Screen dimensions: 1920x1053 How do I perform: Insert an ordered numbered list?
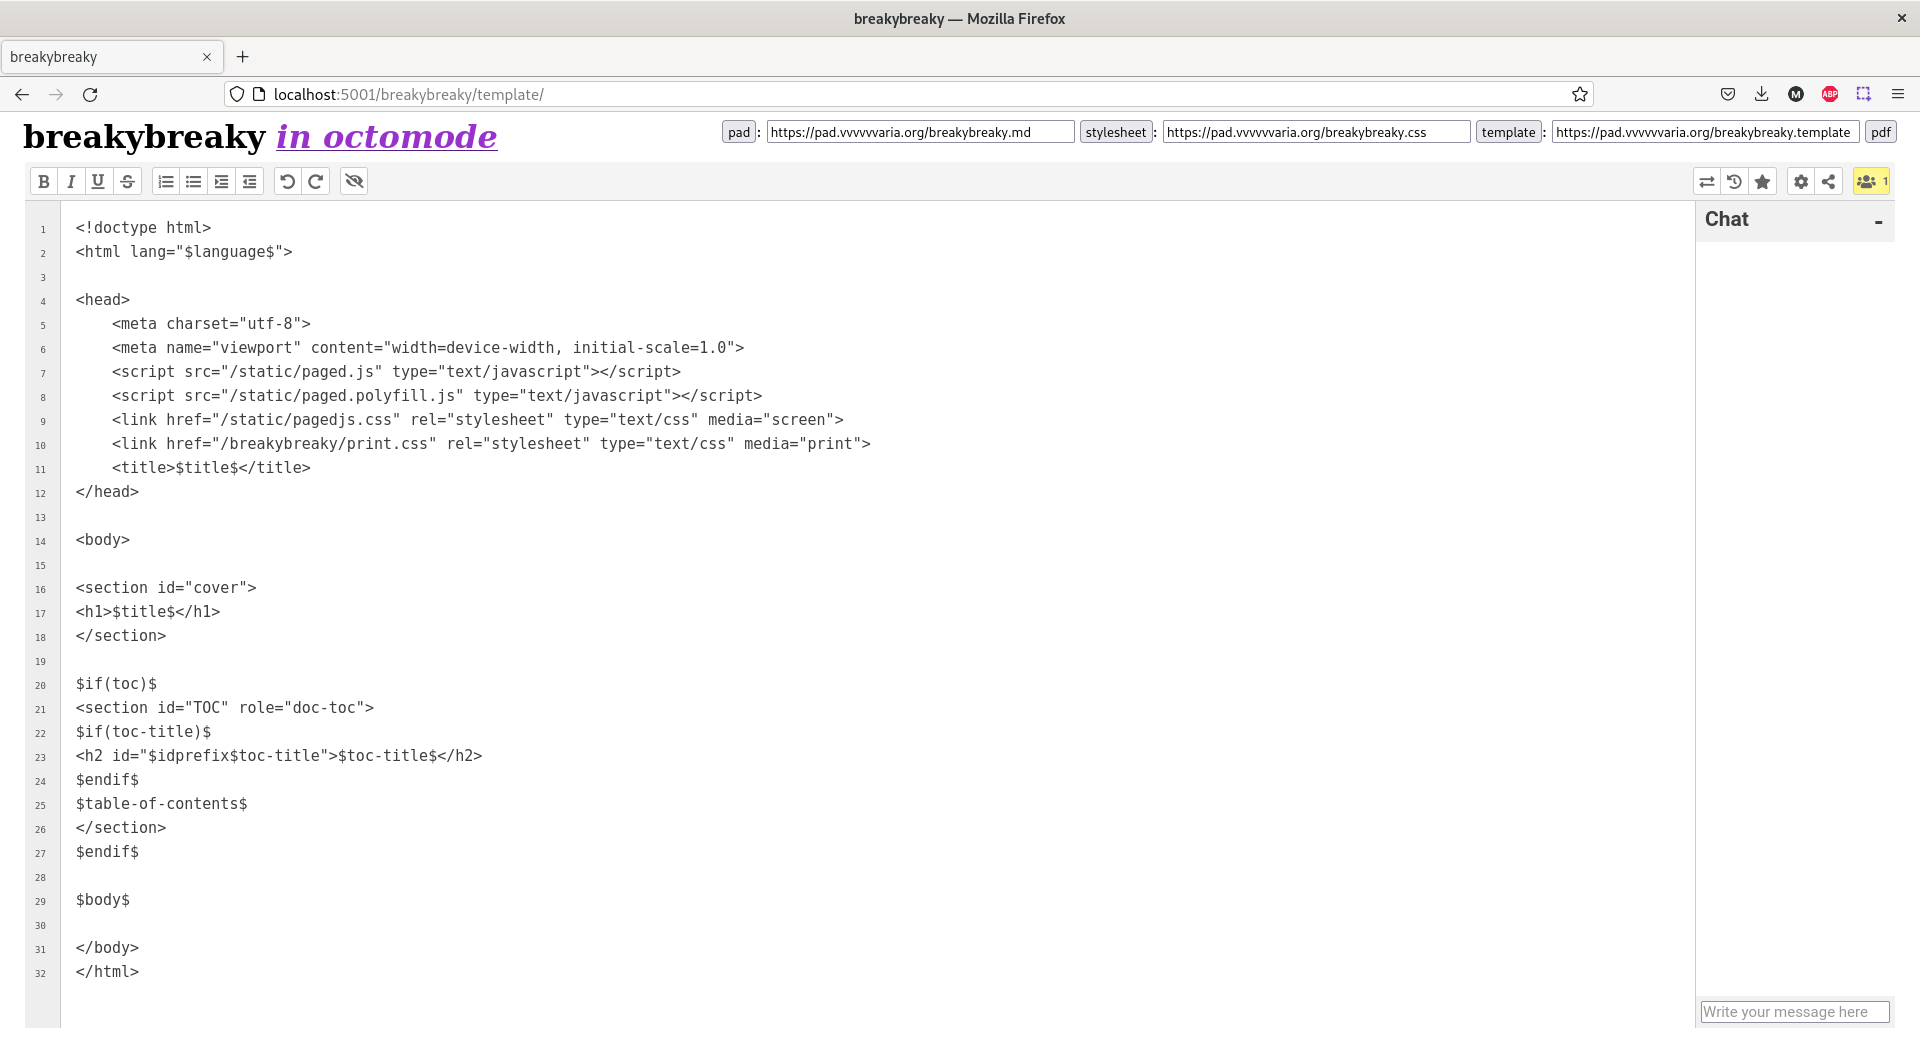click(166, 181)
